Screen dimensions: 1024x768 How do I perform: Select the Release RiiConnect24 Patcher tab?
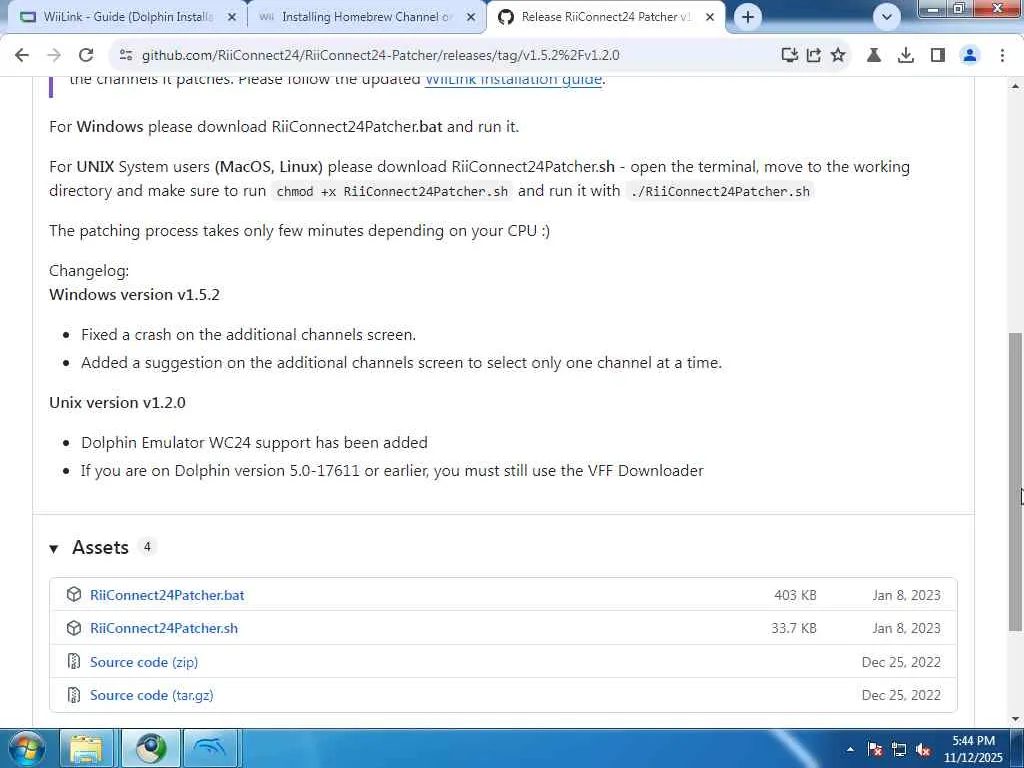point(605,17)
